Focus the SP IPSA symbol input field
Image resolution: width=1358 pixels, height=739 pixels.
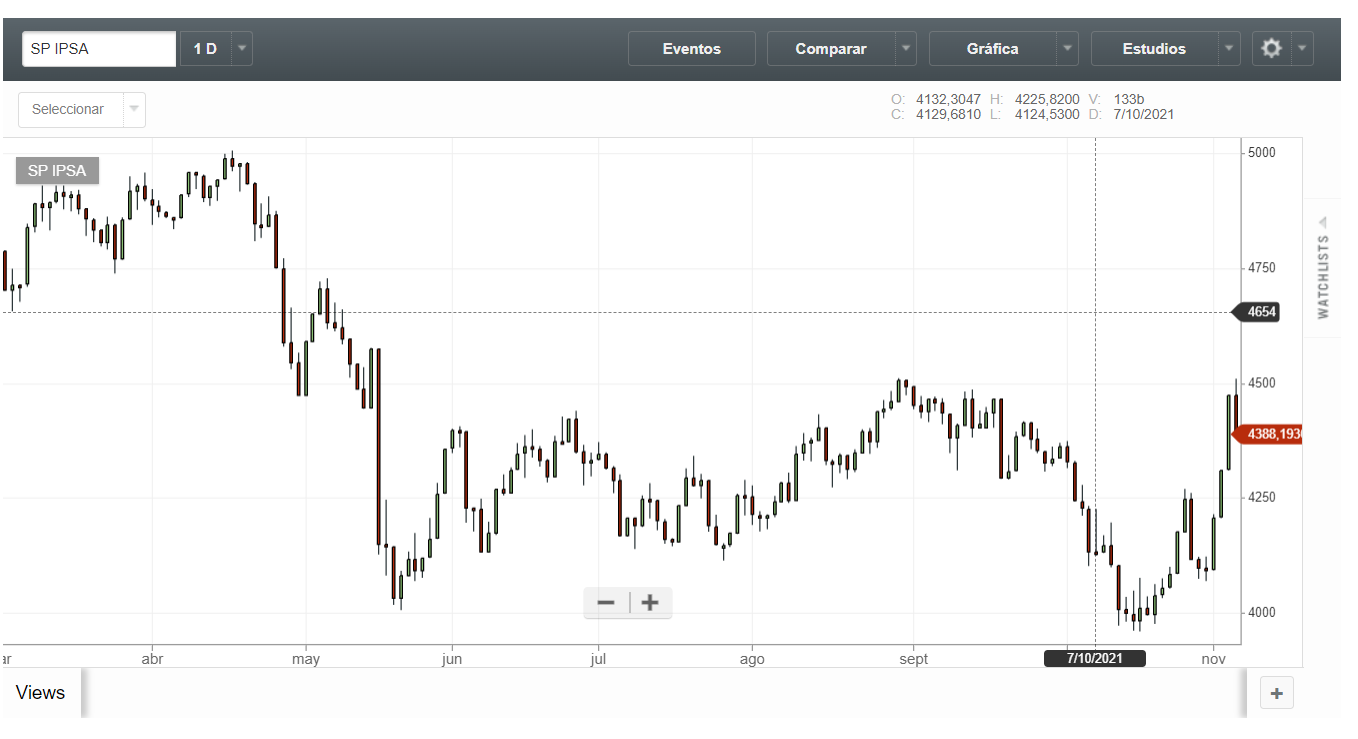click(x=99, y=48)
